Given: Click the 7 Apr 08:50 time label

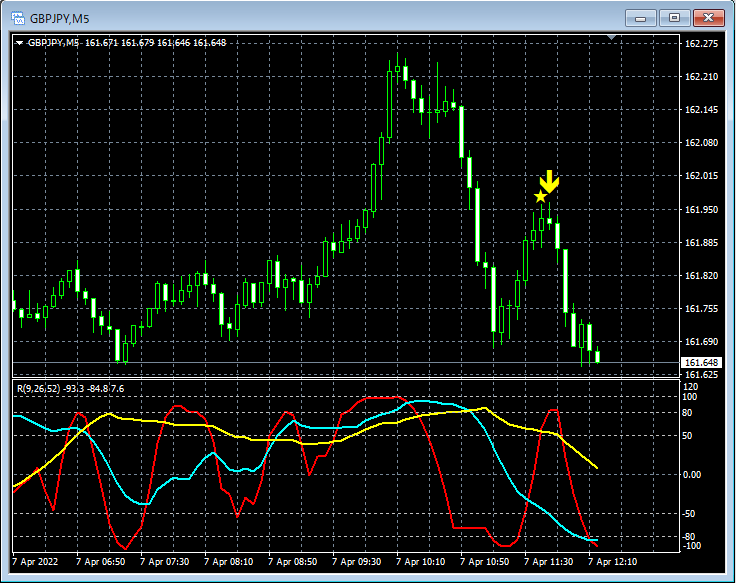Looking at the screenshot, I should click(x=292, y=562).
